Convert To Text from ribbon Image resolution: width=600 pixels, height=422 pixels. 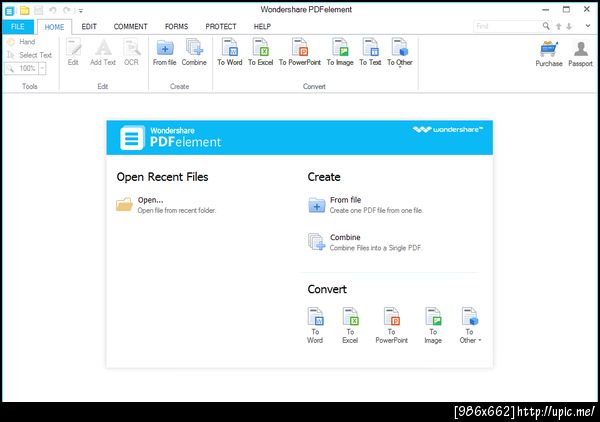pos(370,52)
